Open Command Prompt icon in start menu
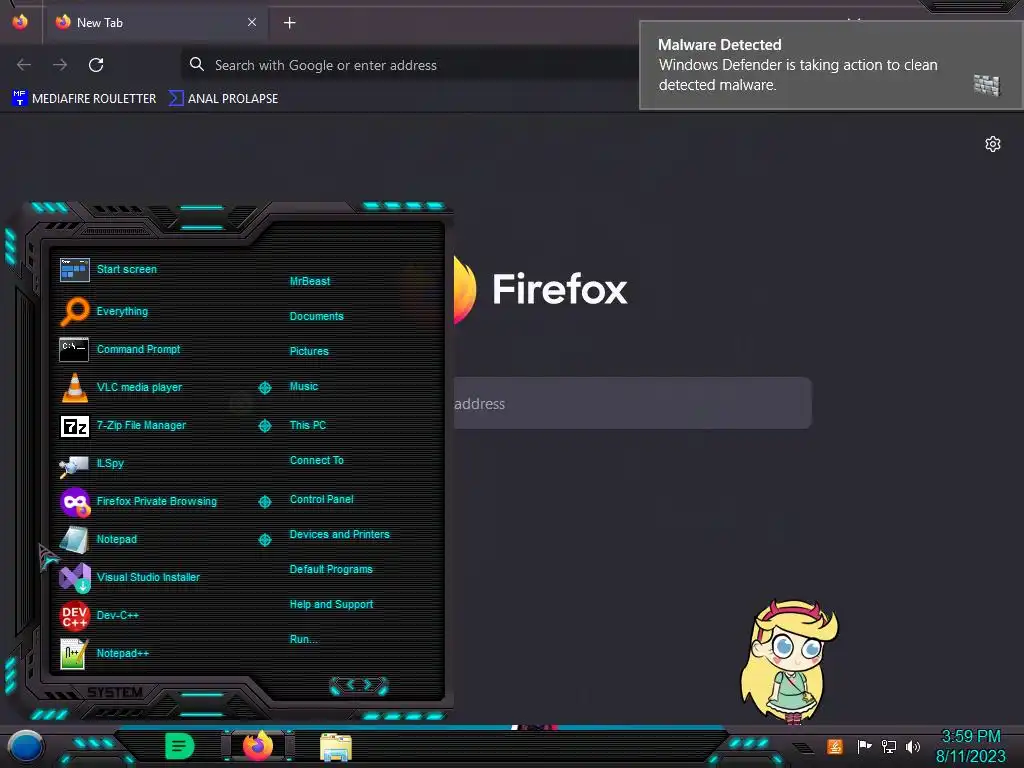This screenshot has width=1024, height=768. pyautogui.click(x=74, y=349)
